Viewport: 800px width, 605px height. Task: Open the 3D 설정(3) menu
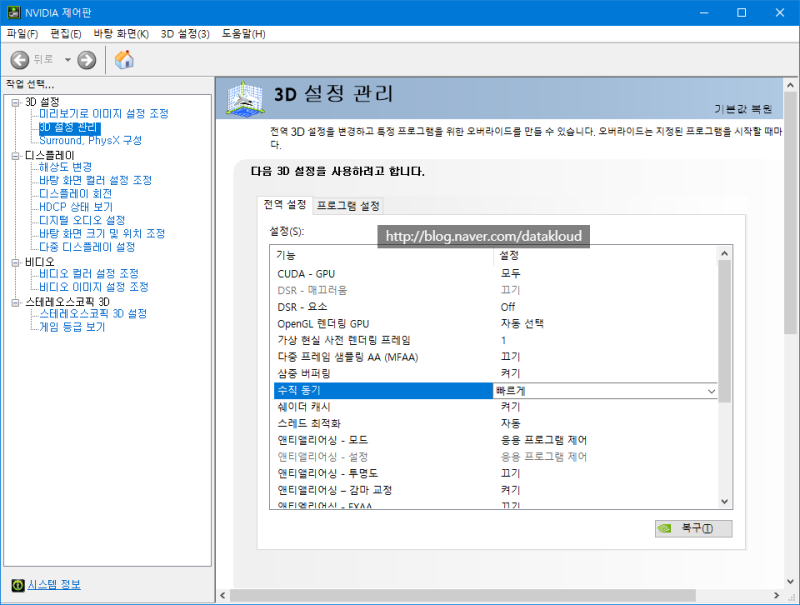[185, 34]
